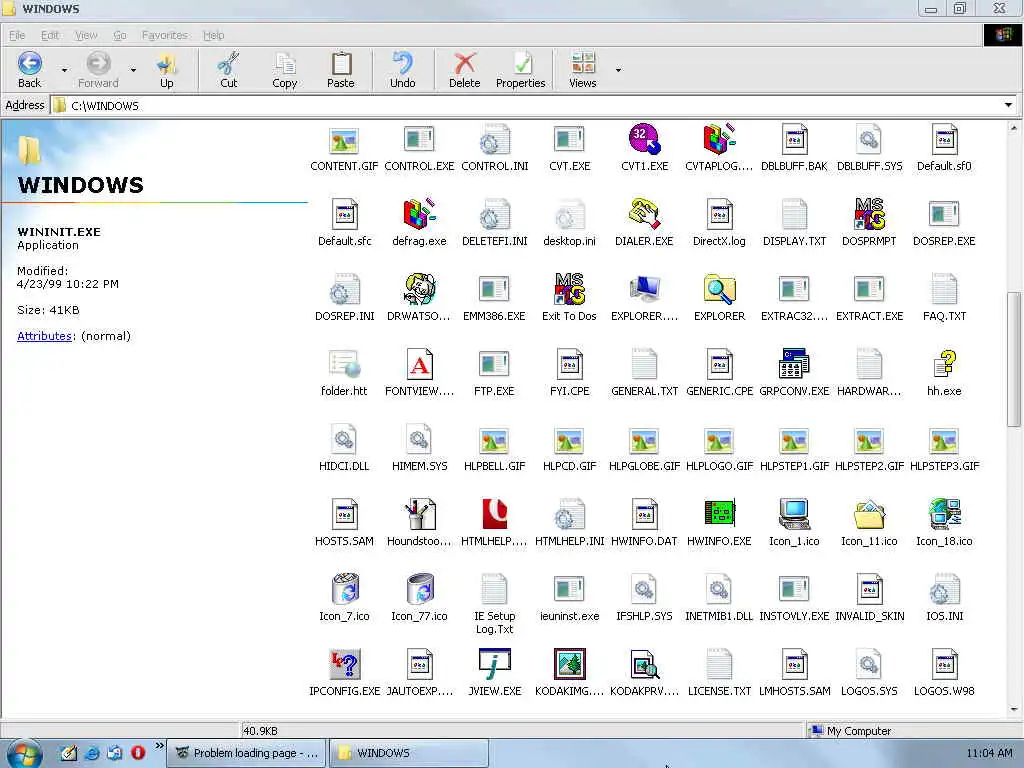Screen dimensions: 1024x768
Task: Click the scrollbar down arrow
Action: click(x=1014, y=709)
